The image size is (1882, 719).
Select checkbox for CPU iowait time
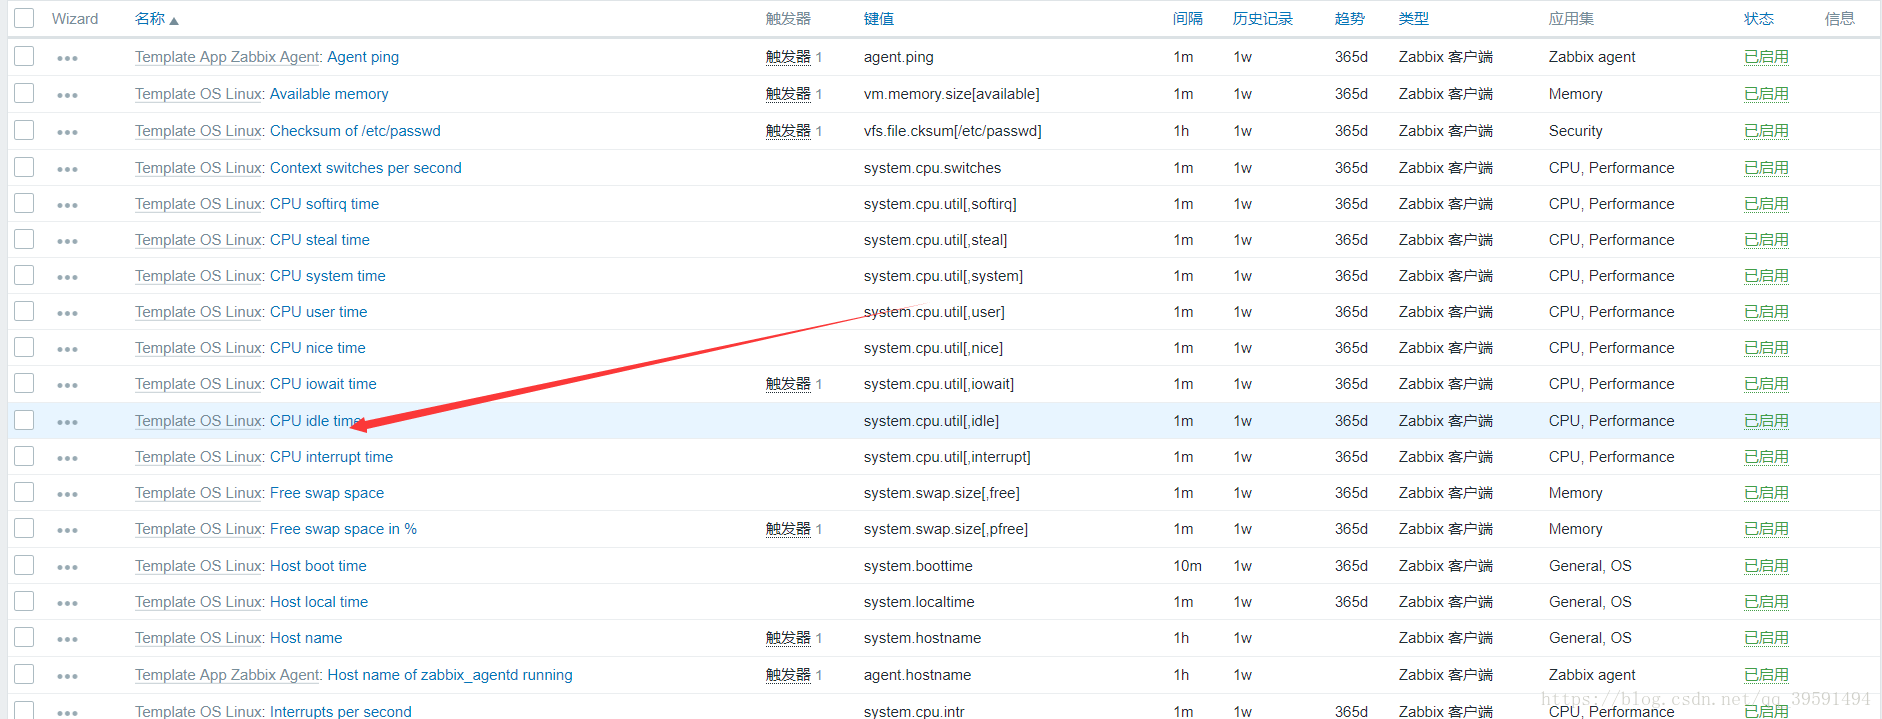tap(24, 383)
